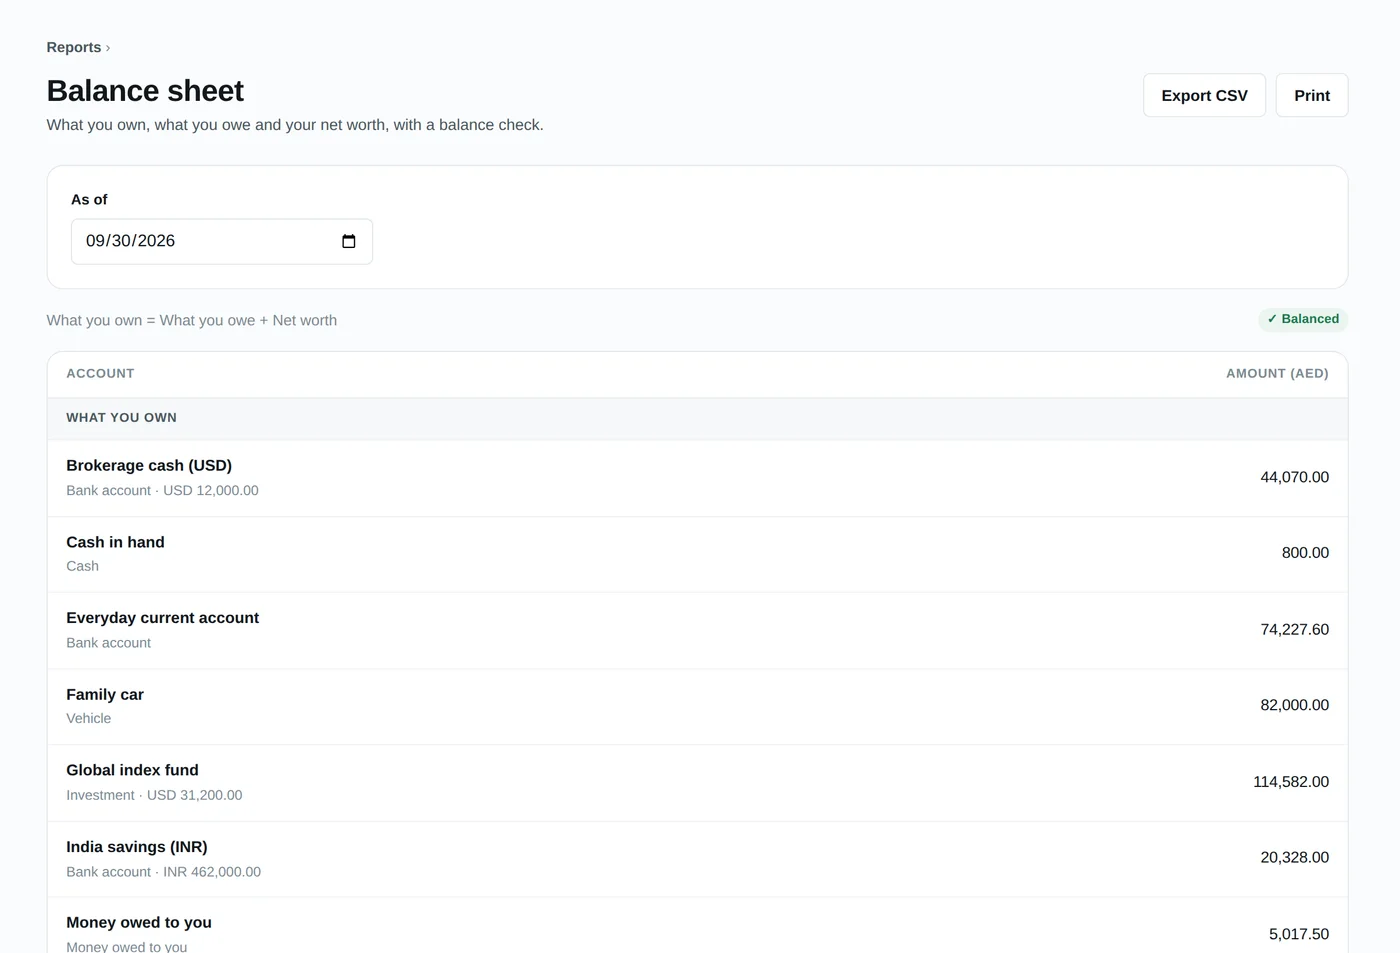Click the Balanced status badge
The height and width of the screenshot is (953, 1400).
click(1303, 319)
